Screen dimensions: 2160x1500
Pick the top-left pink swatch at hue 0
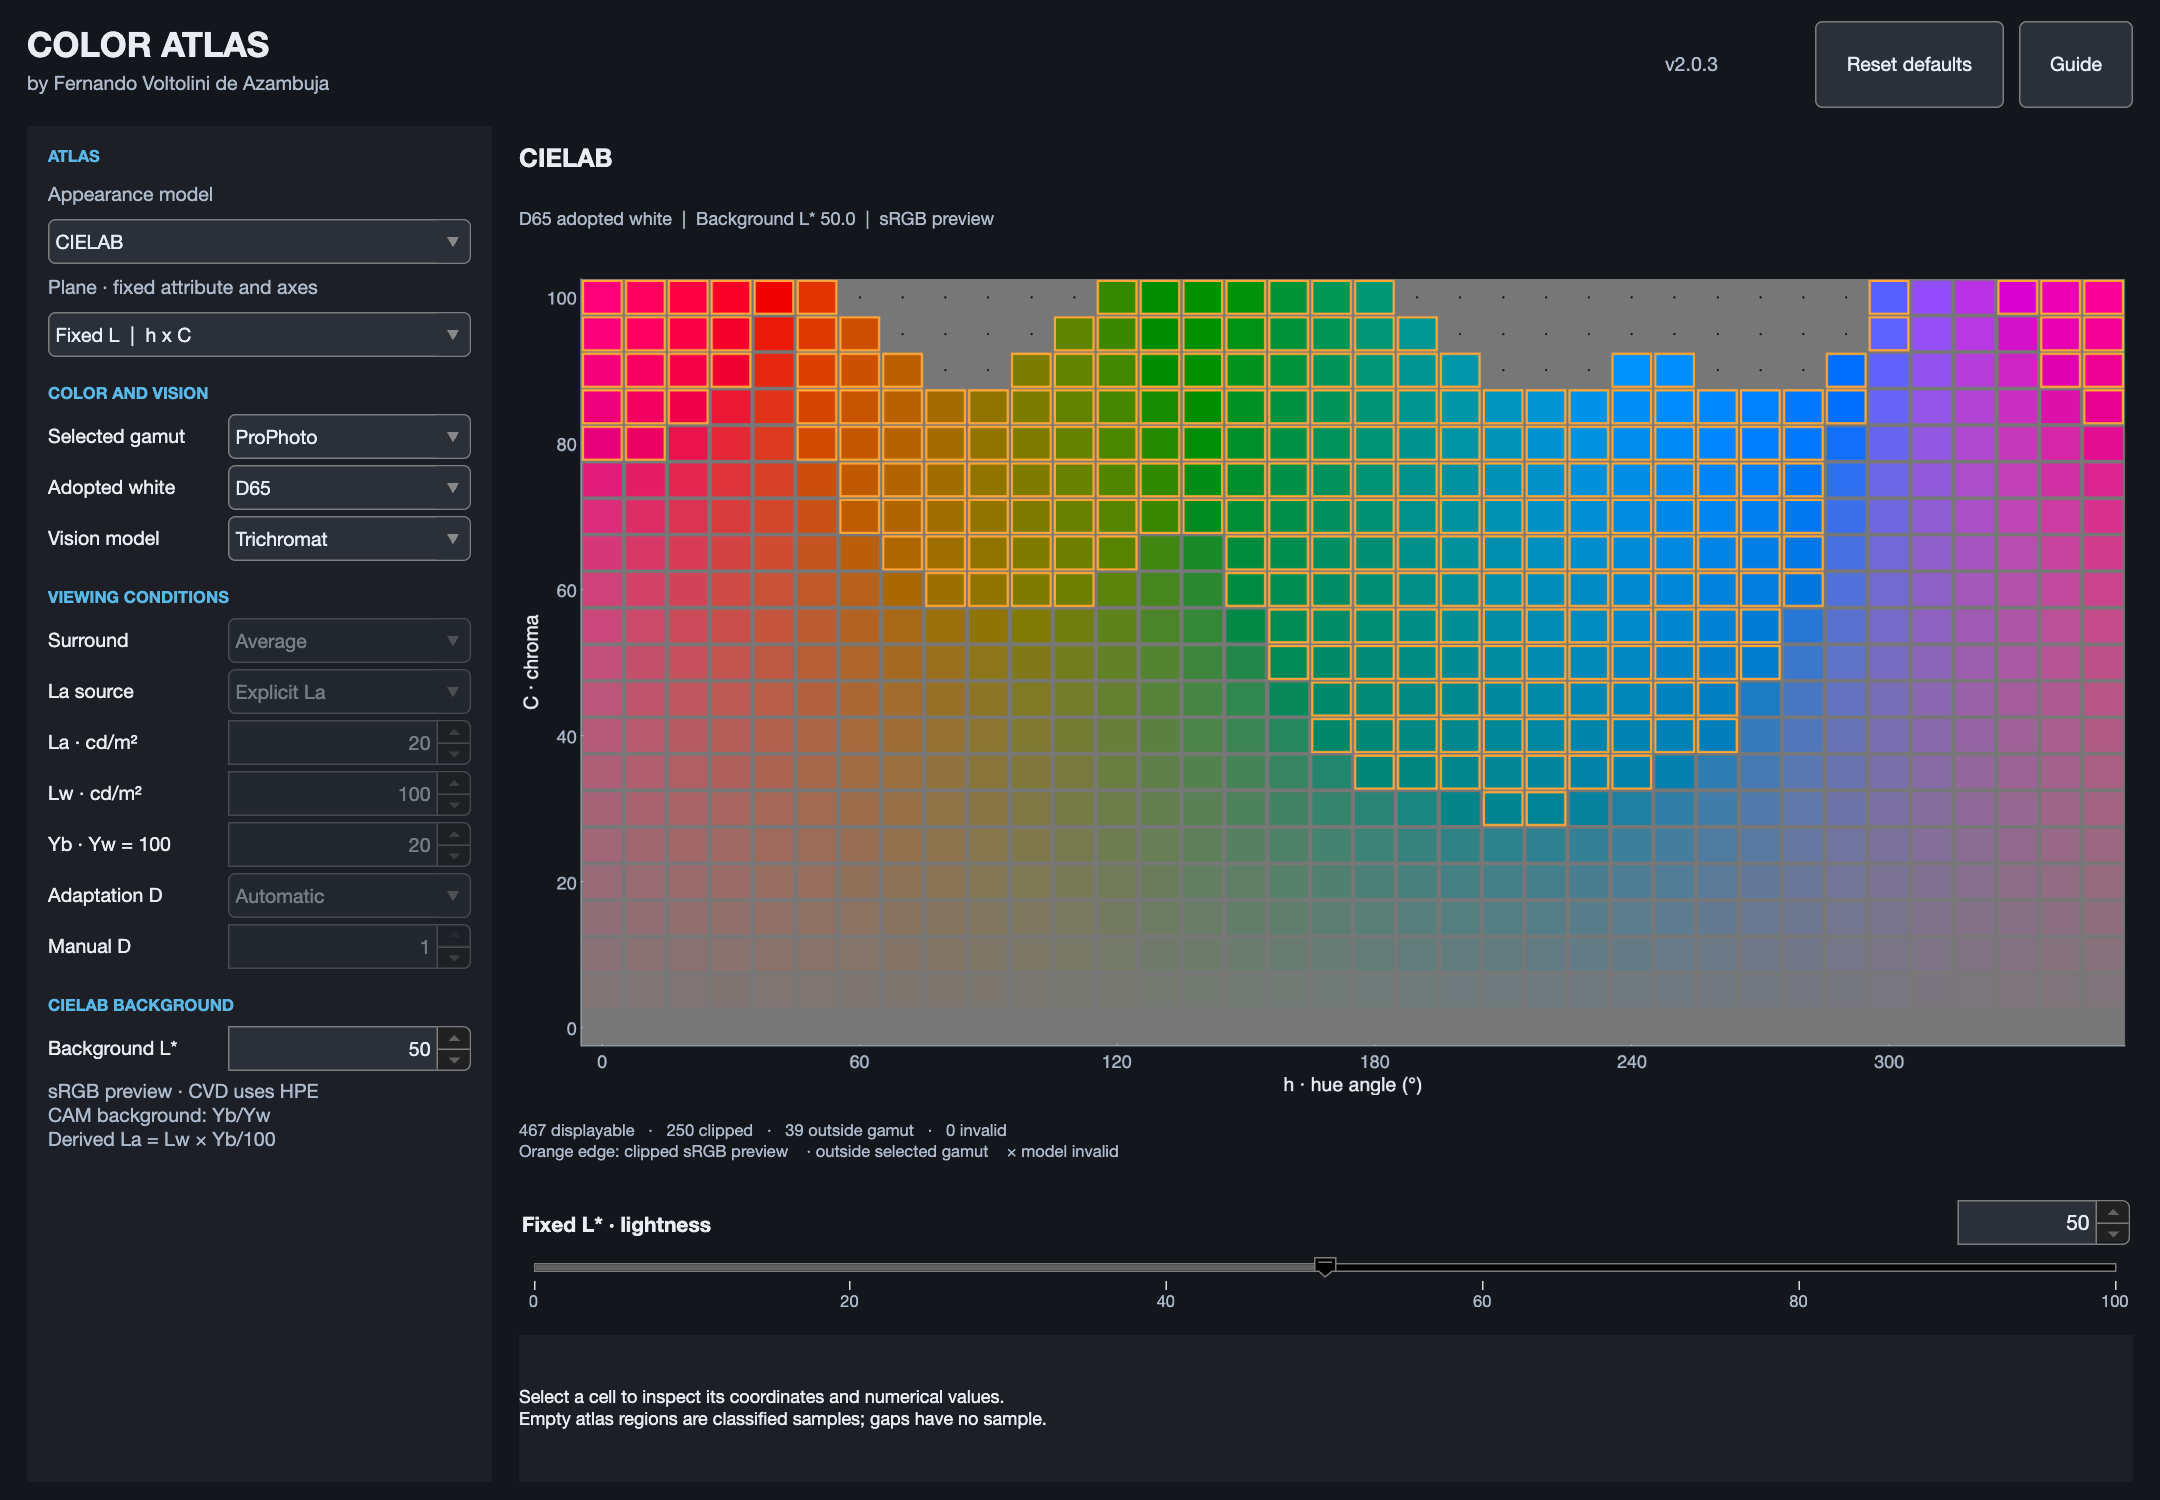pos(602,298)
